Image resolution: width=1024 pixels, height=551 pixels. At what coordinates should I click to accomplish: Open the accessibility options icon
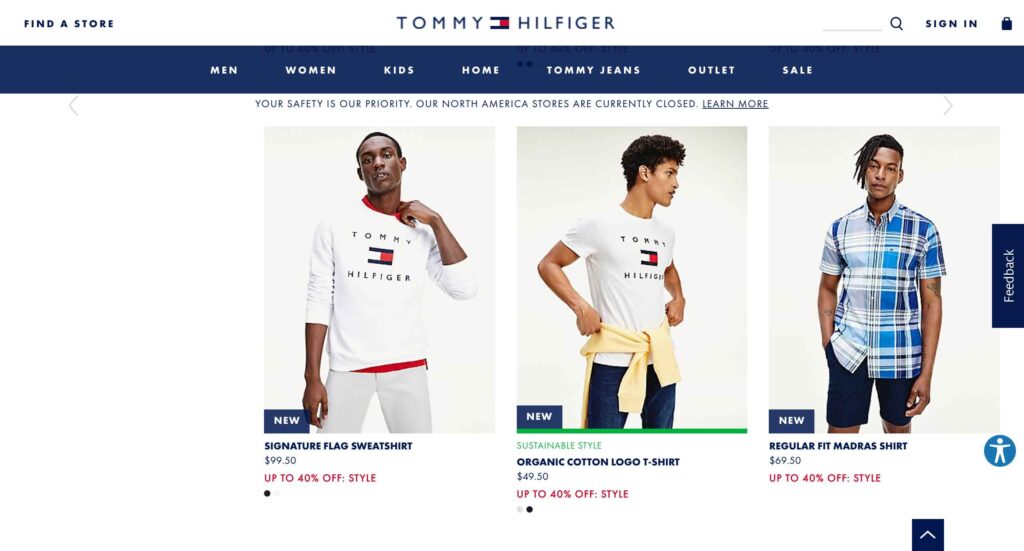coord(1000,450)
